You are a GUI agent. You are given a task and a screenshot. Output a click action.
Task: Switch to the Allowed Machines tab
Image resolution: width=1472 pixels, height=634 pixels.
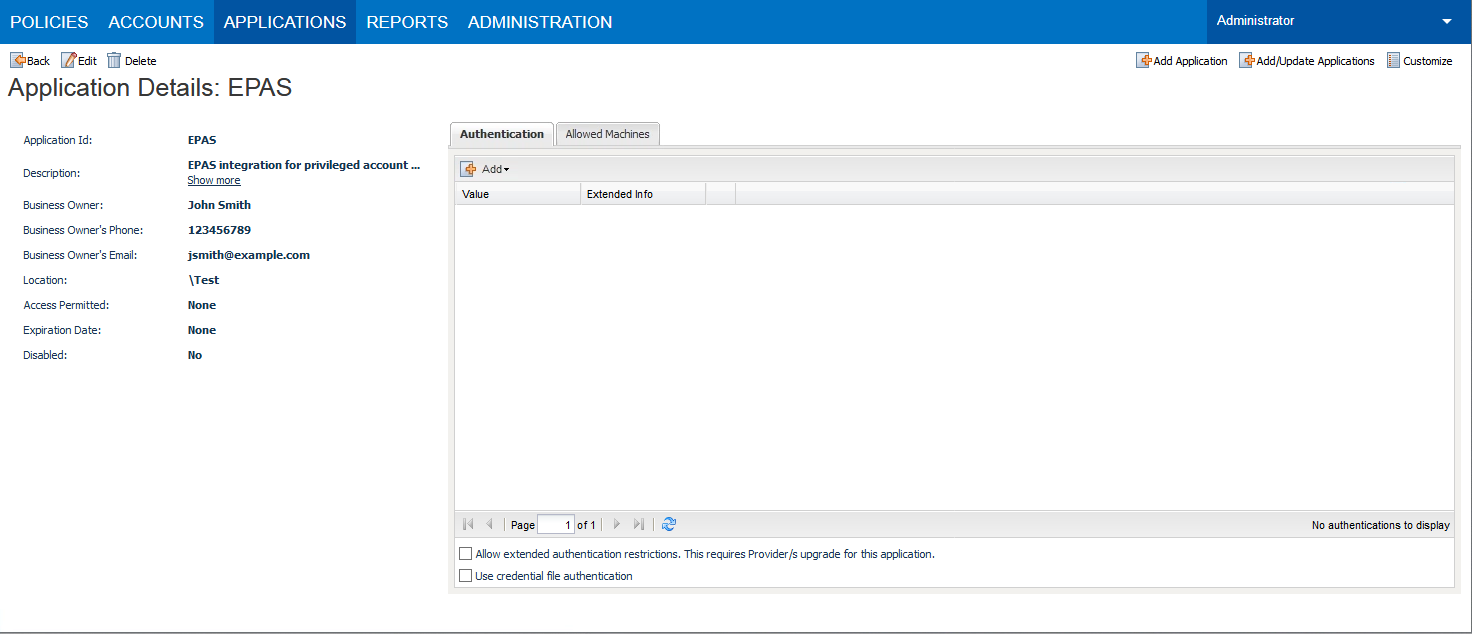click(x=607, y=133)
